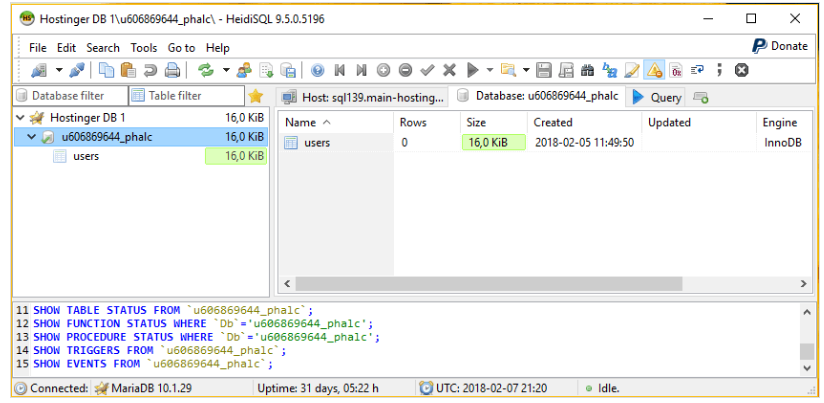Open dropdown arrow beside Load SQL file

[526, 70]
